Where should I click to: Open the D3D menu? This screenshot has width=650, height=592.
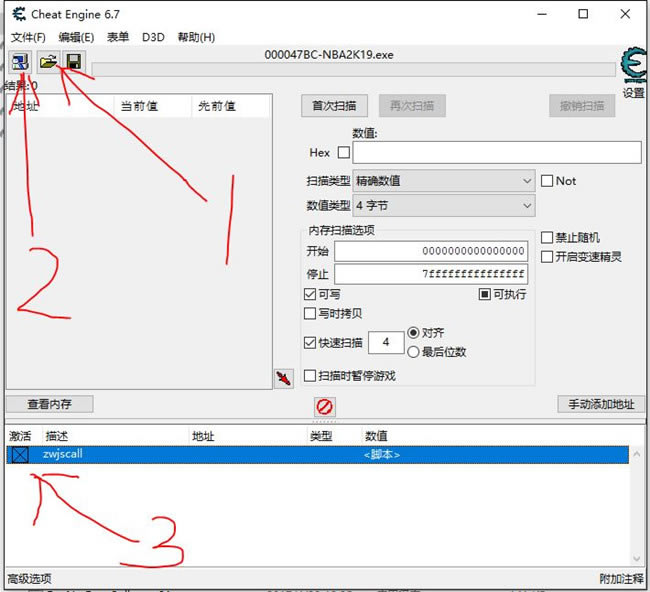(153, 37)
